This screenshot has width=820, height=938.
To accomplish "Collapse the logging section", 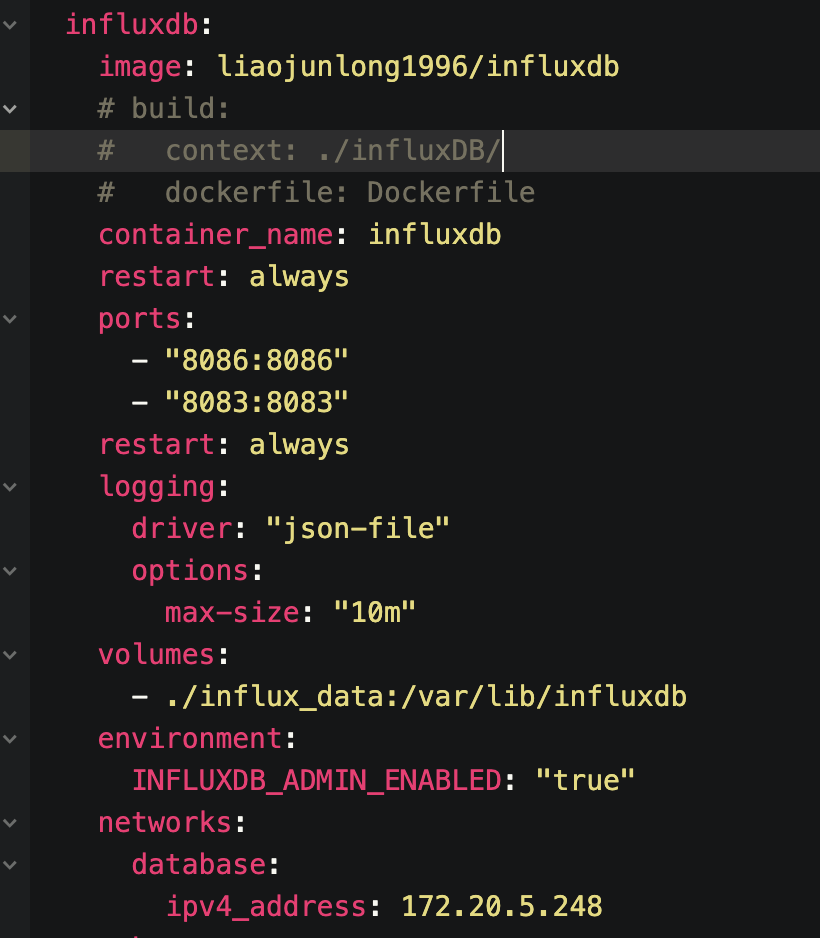I will pos(10,487).
